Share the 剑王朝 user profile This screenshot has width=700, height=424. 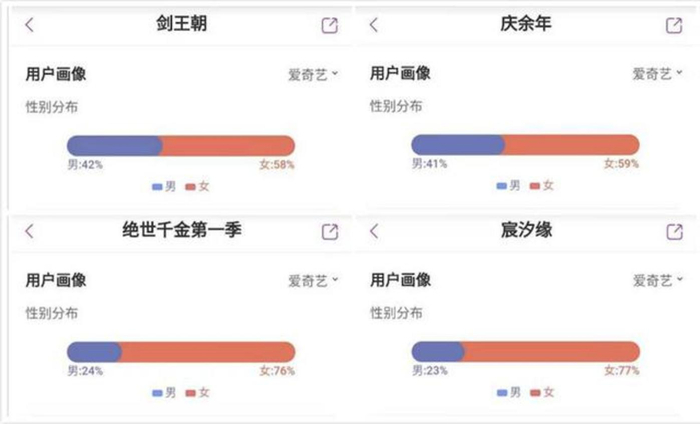(x=330, y=25)
